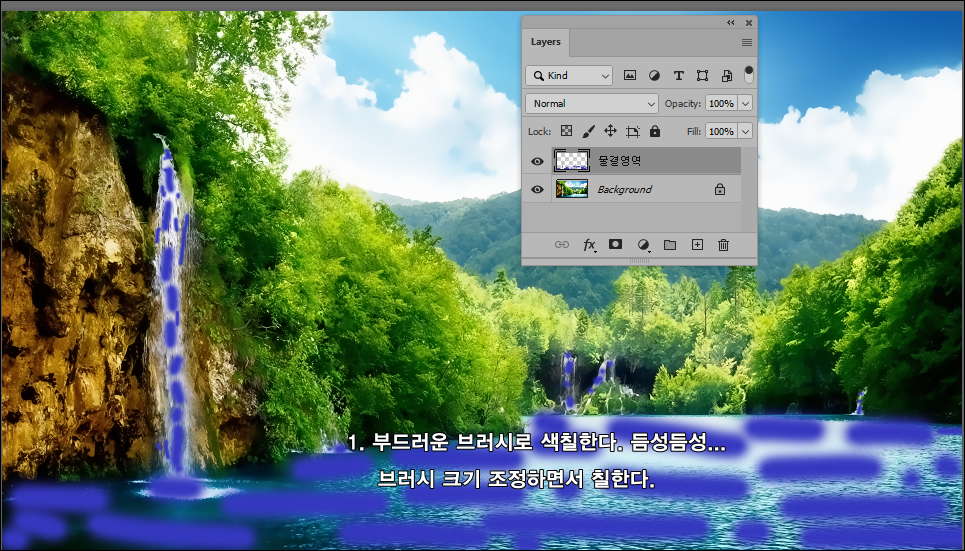Hide the 물결영역 layer
The image size is (965, 551).
click(x=537, y=161)
